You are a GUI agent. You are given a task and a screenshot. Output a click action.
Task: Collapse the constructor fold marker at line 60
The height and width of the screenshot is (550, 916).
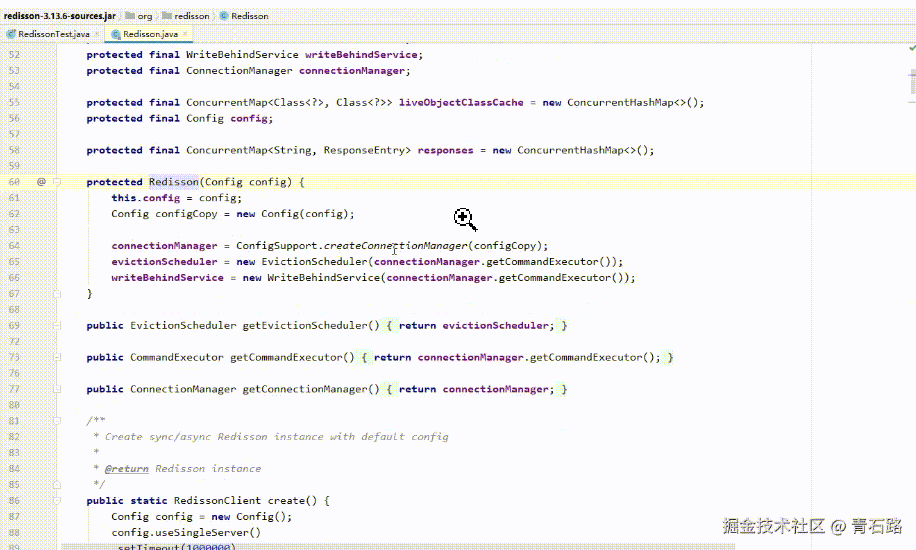57,182
